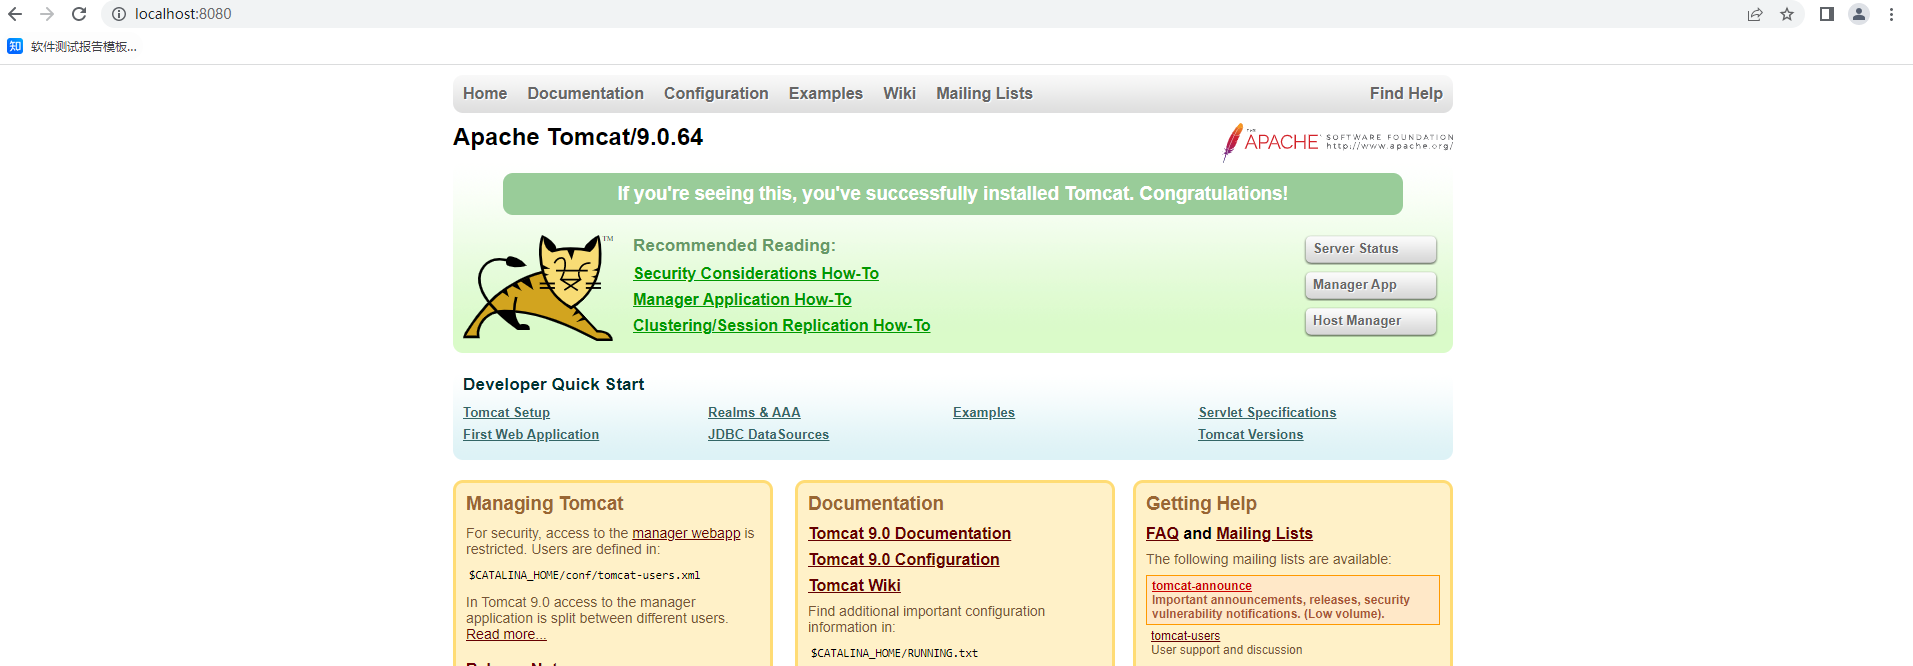Click the Getting Help heading

(1201, 503)
